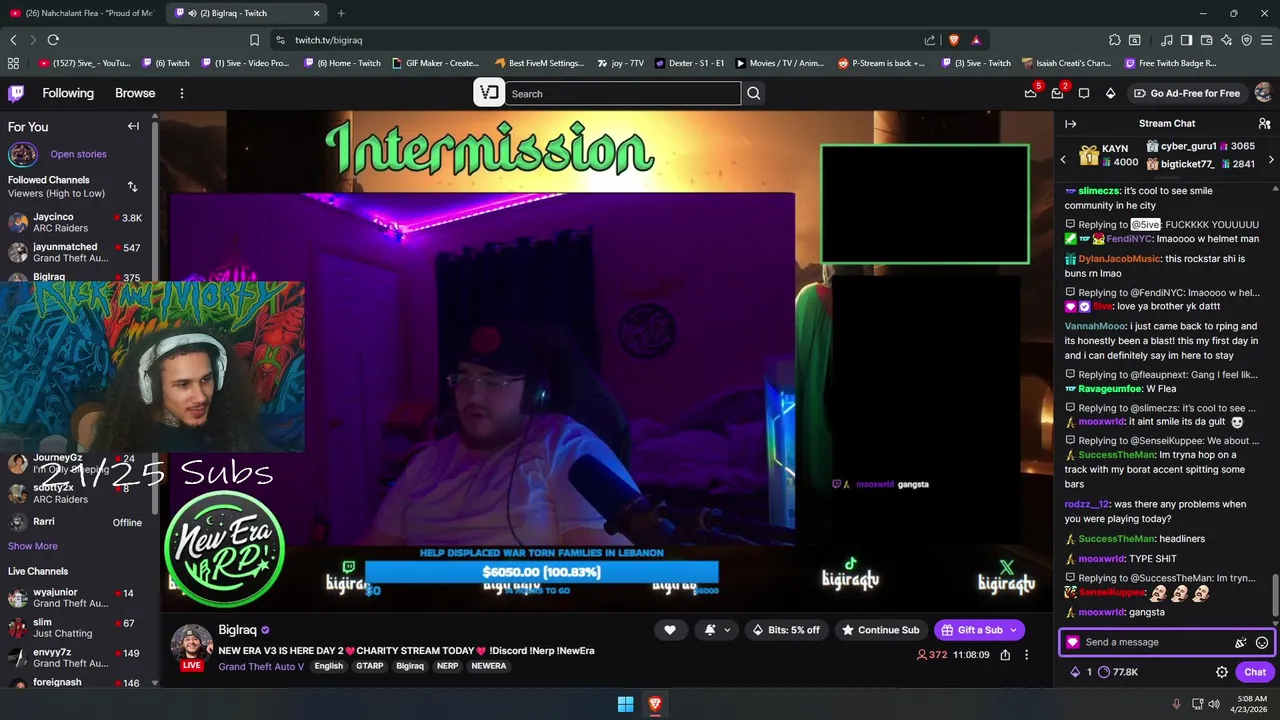
Task: Toggle follow heart for Bigiraq
Action: click(x=670, y=630)
